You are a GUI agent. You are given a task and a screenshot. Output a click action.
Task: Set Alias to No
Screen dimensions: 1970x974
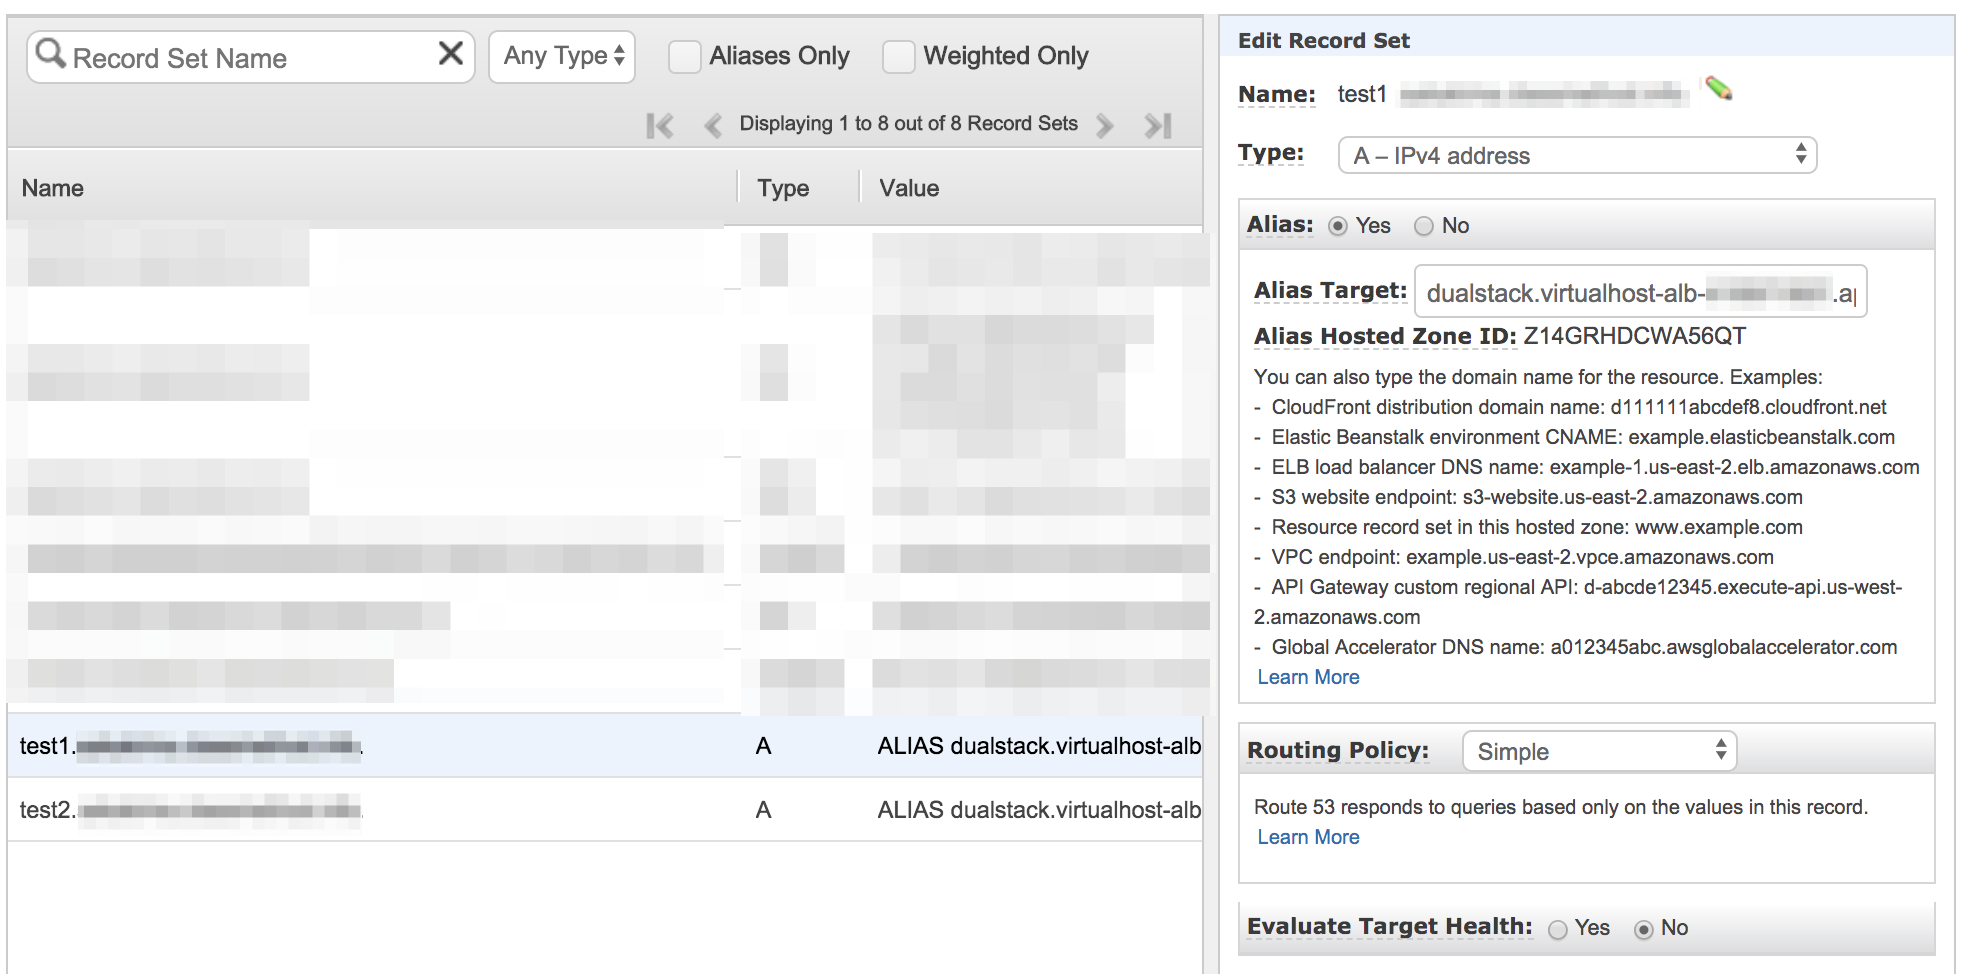coord(1424,227)
